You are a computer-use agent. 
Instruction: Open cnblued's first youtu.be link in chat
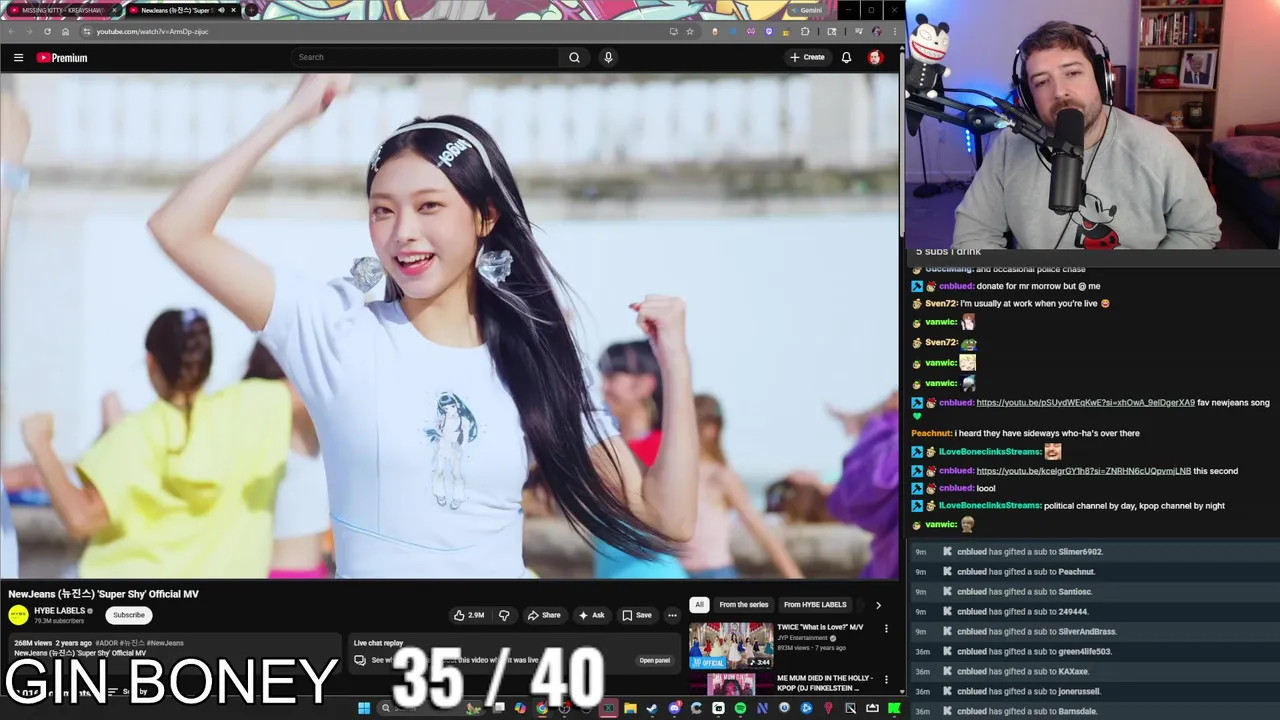coord(1085,402)
